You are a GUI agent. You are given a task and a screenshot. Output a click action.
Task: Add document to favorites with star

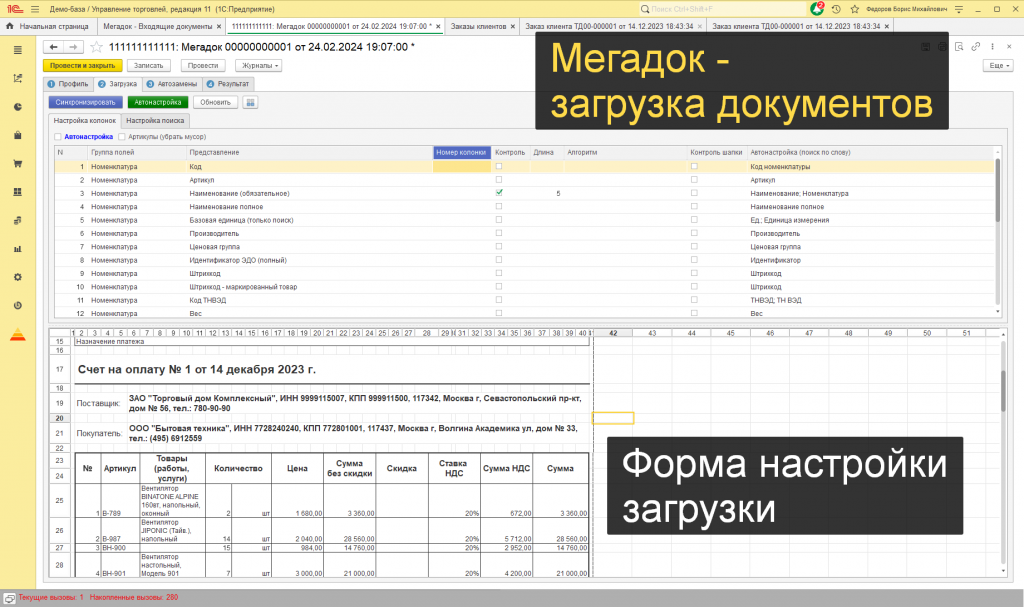(x=97, y=47)
